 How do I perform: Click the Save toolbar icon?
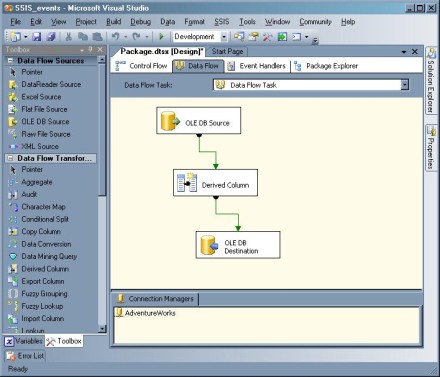point(36,36)
